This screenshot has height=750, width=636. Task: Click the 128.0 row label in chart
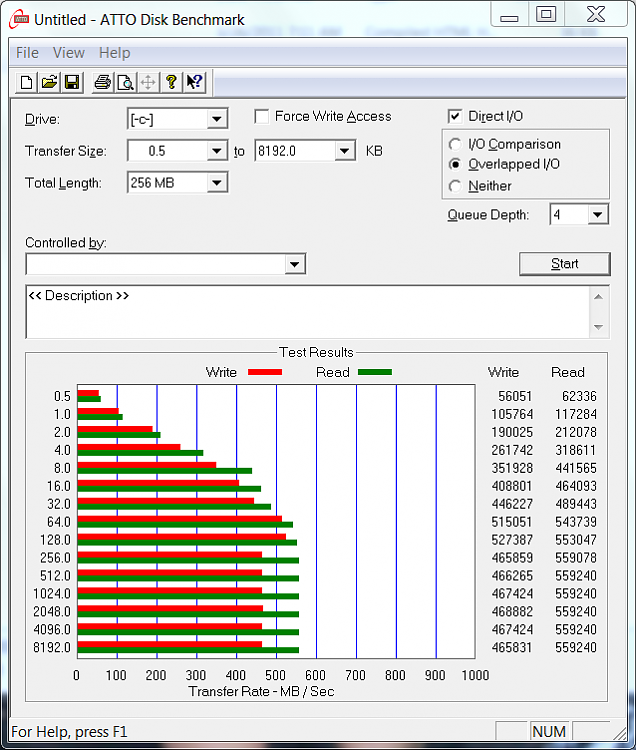pyautogui.click(x=55, y=540)
